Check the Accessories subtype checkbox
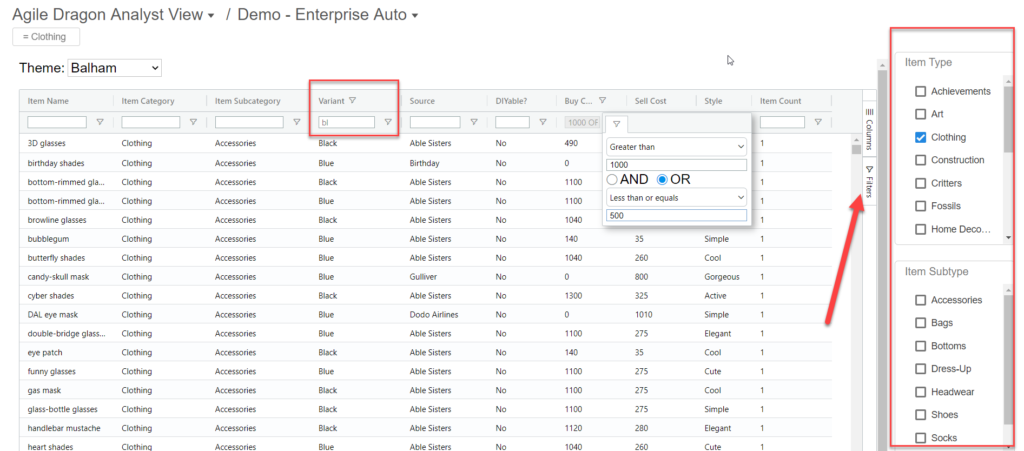The height and width of the screenshot is (451, 1024). pos(920,300)
